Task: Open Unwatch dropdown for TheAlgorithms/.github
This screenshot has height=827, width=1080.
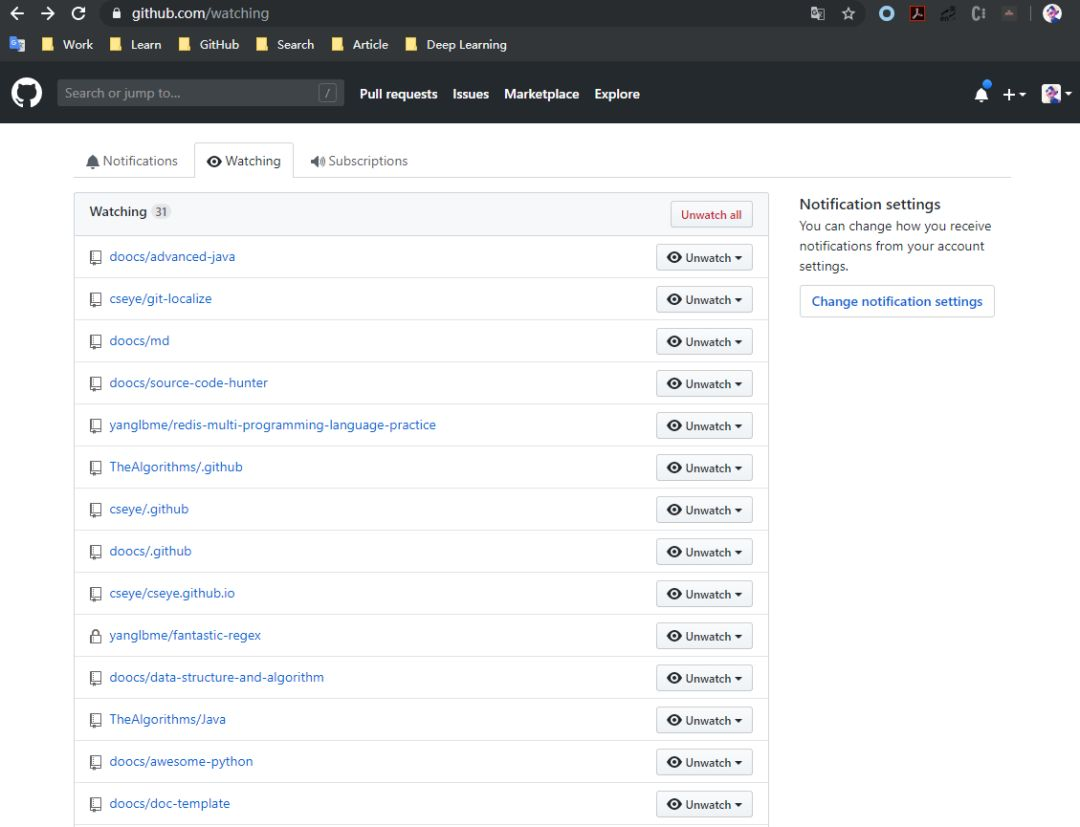Action: [704, 468]
